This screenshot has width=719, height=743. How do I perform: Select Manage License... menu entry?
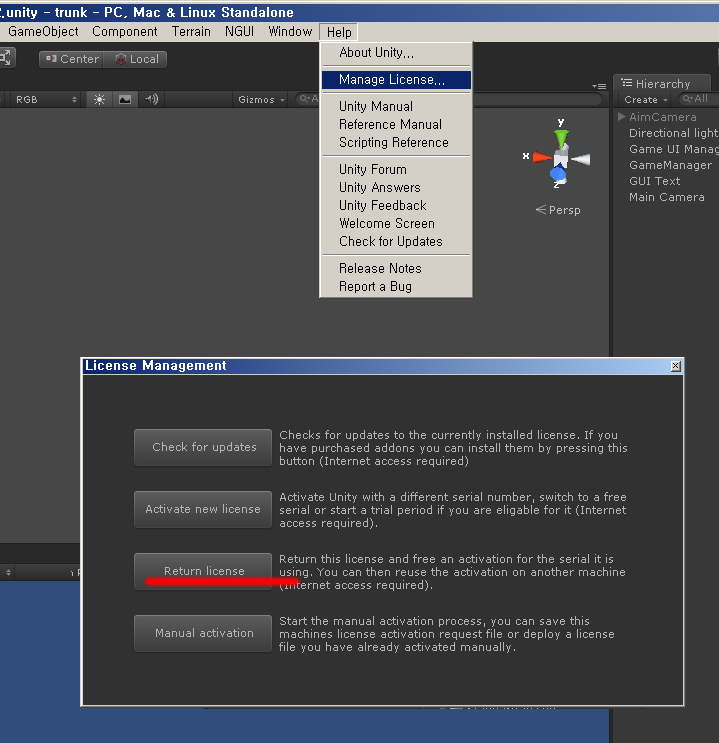coord(396,80)
